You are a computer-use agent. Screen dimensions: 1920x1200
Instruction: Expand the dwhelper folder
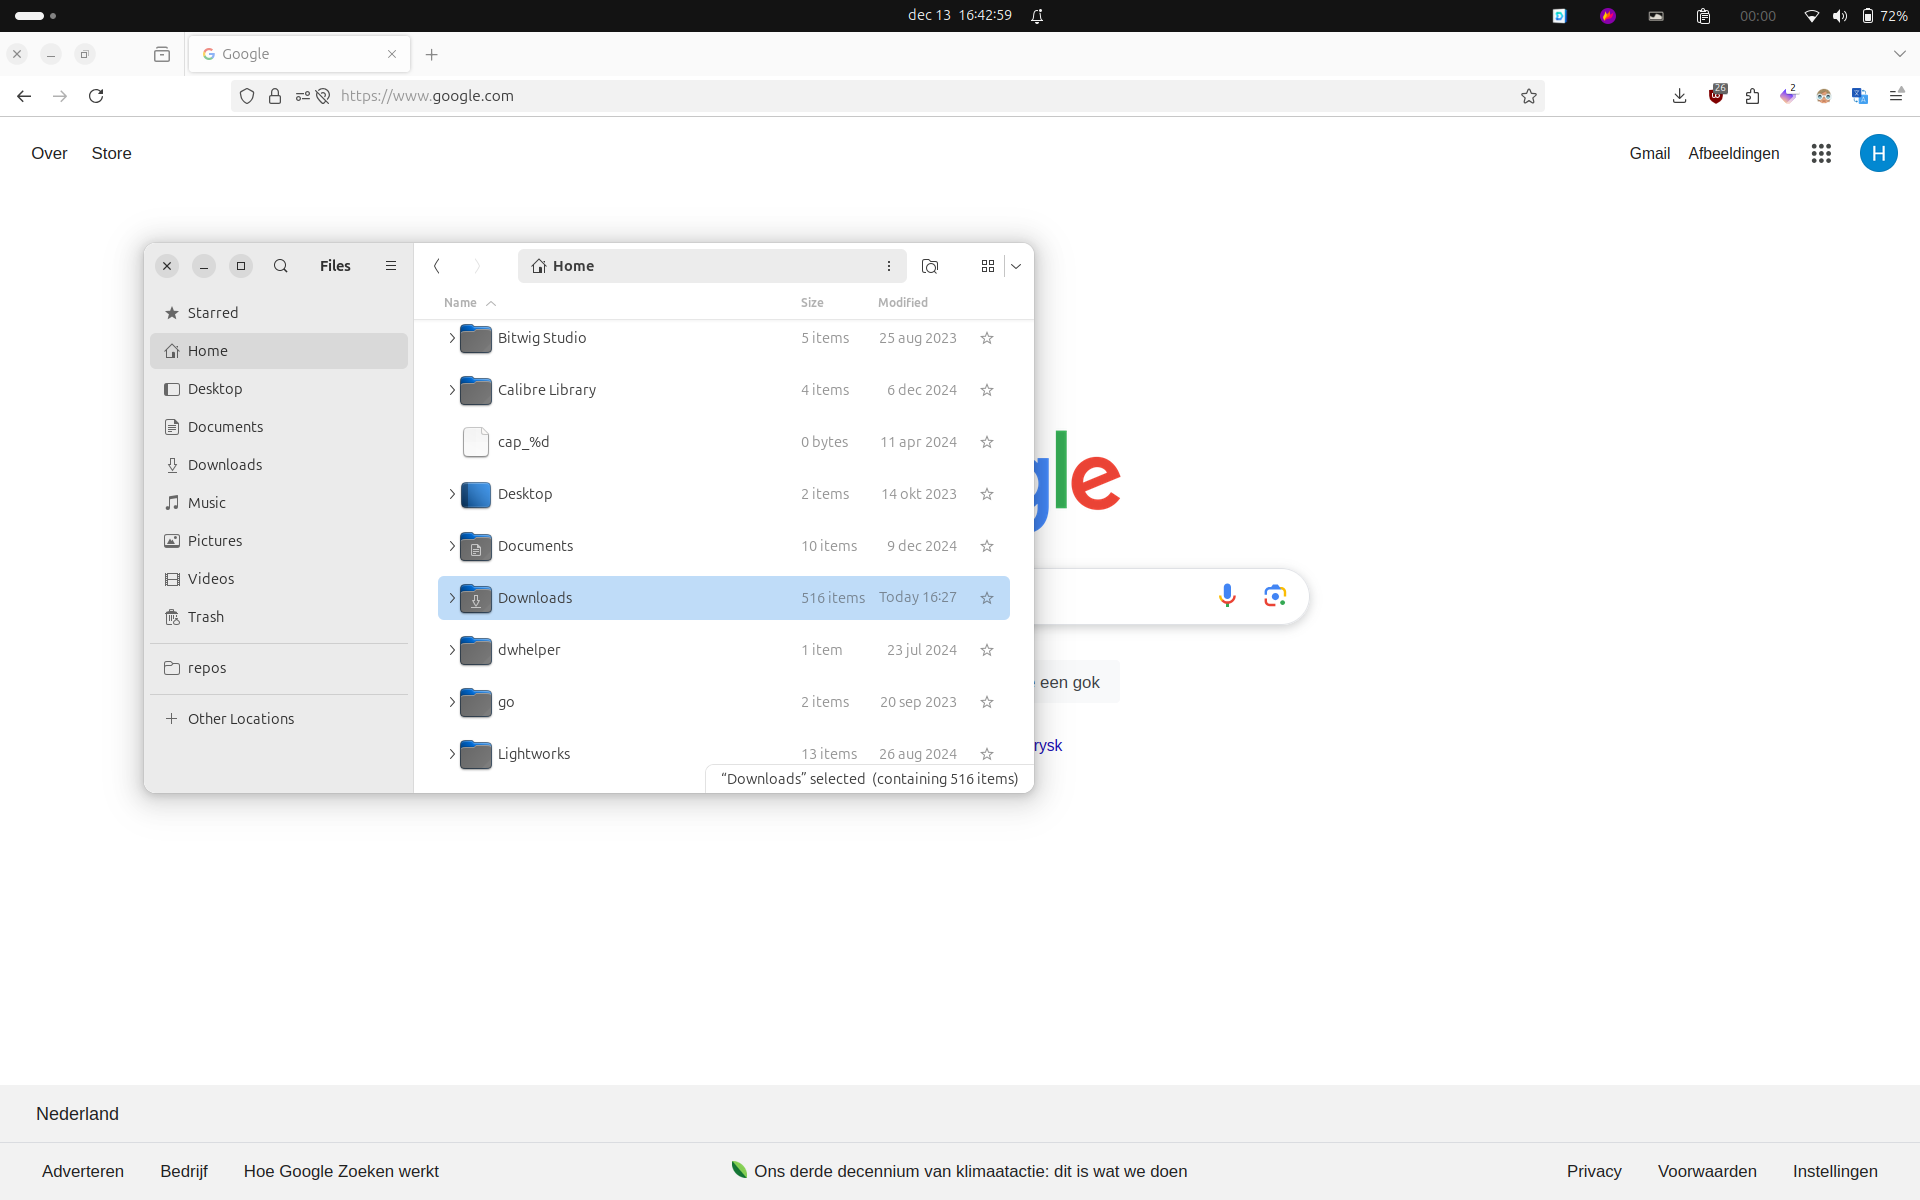[452, 650]
